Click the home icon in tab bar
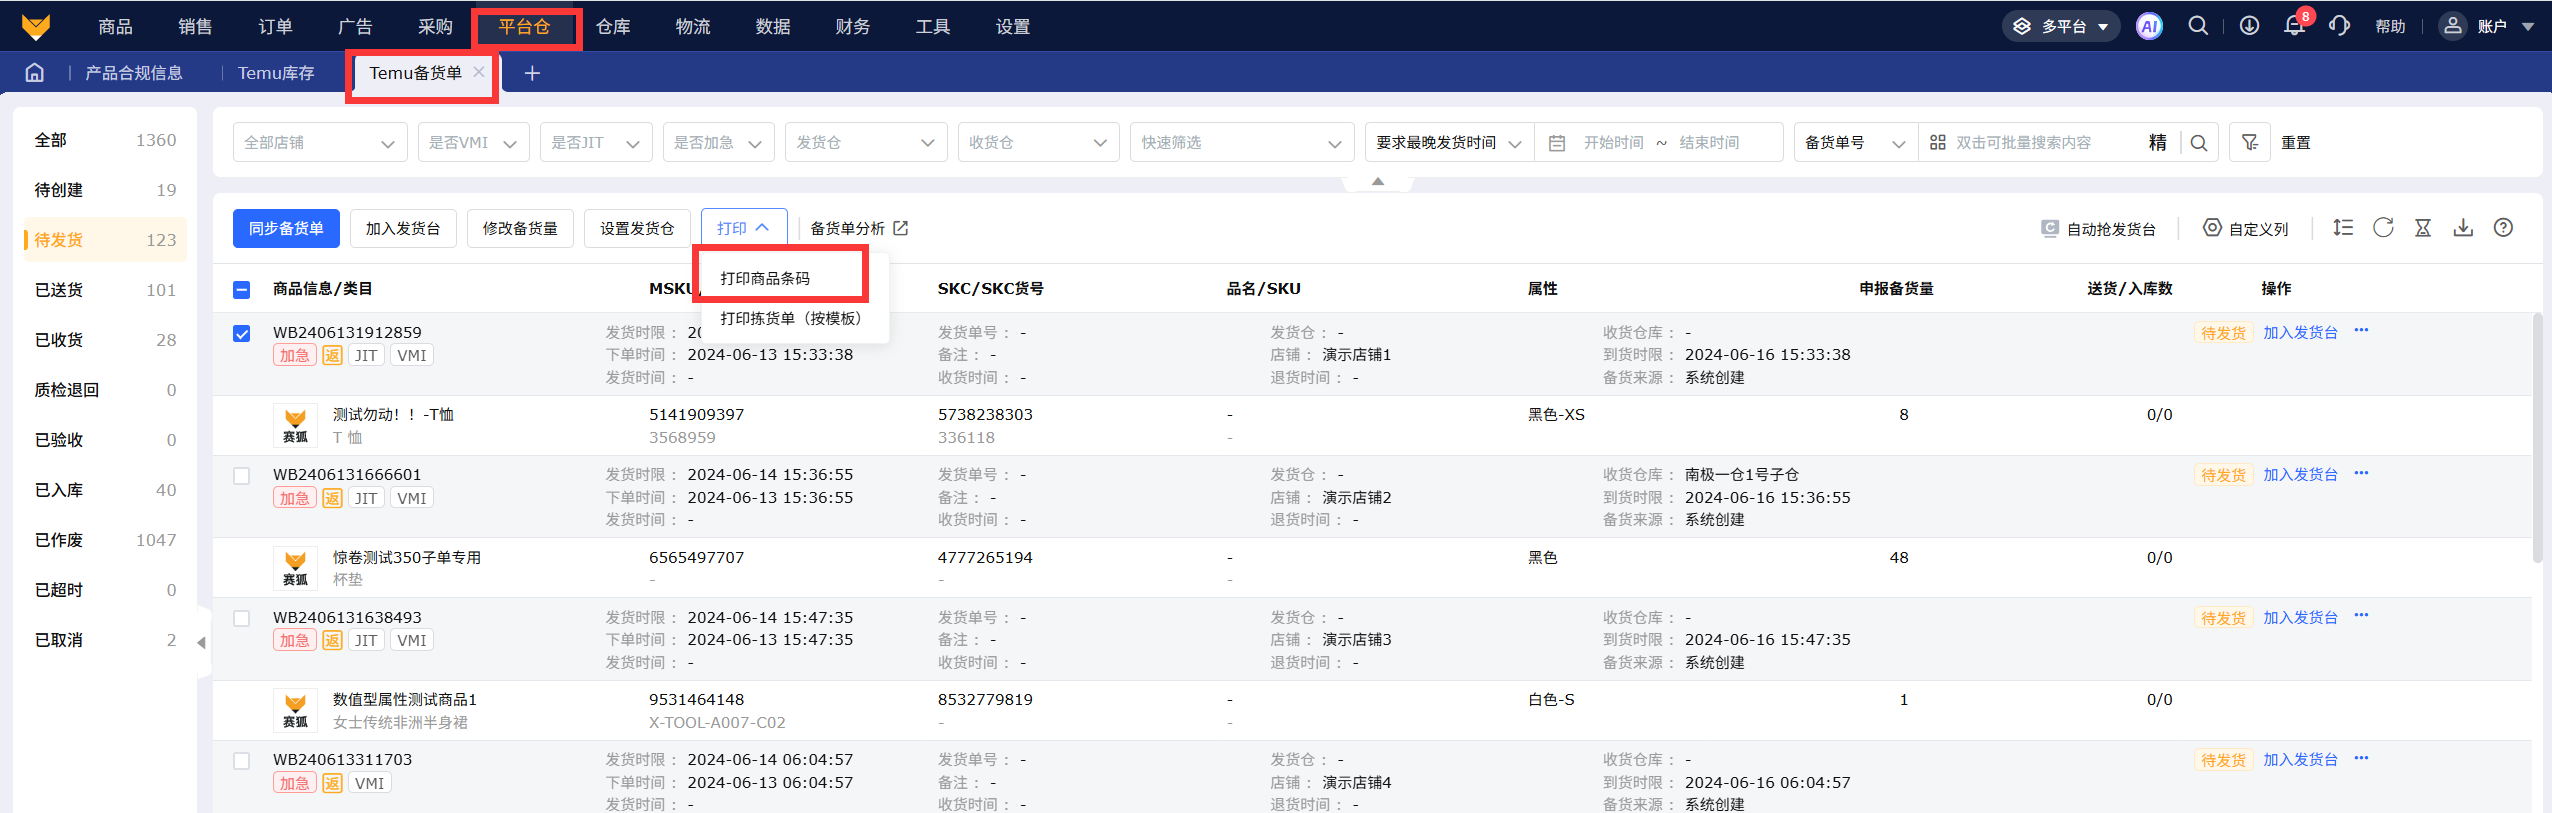Image resolution: width=2552 pixels, height=813 pixels. tap(35, 73)
